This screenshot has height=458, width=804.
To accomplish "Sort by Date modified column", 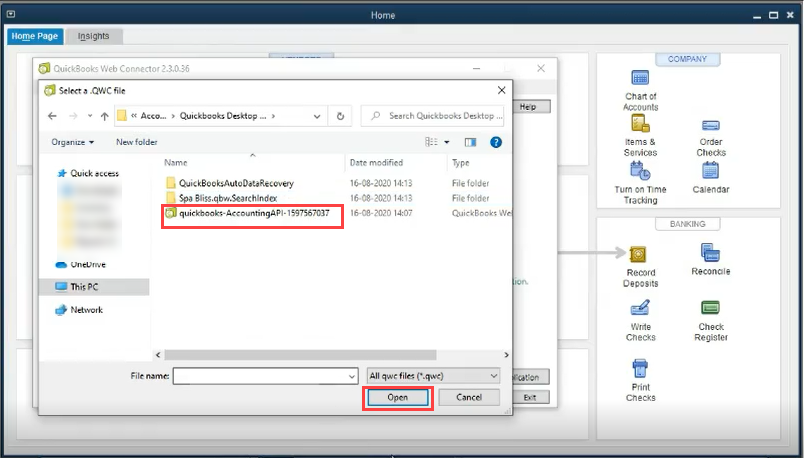I will (376, 163).
